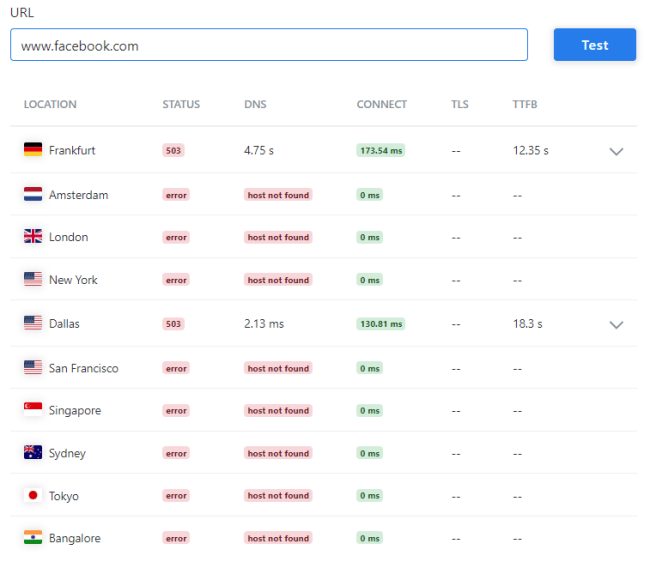650x574 pixels.
Task: Click the error badge in London row
Action: tap(176, 237)
